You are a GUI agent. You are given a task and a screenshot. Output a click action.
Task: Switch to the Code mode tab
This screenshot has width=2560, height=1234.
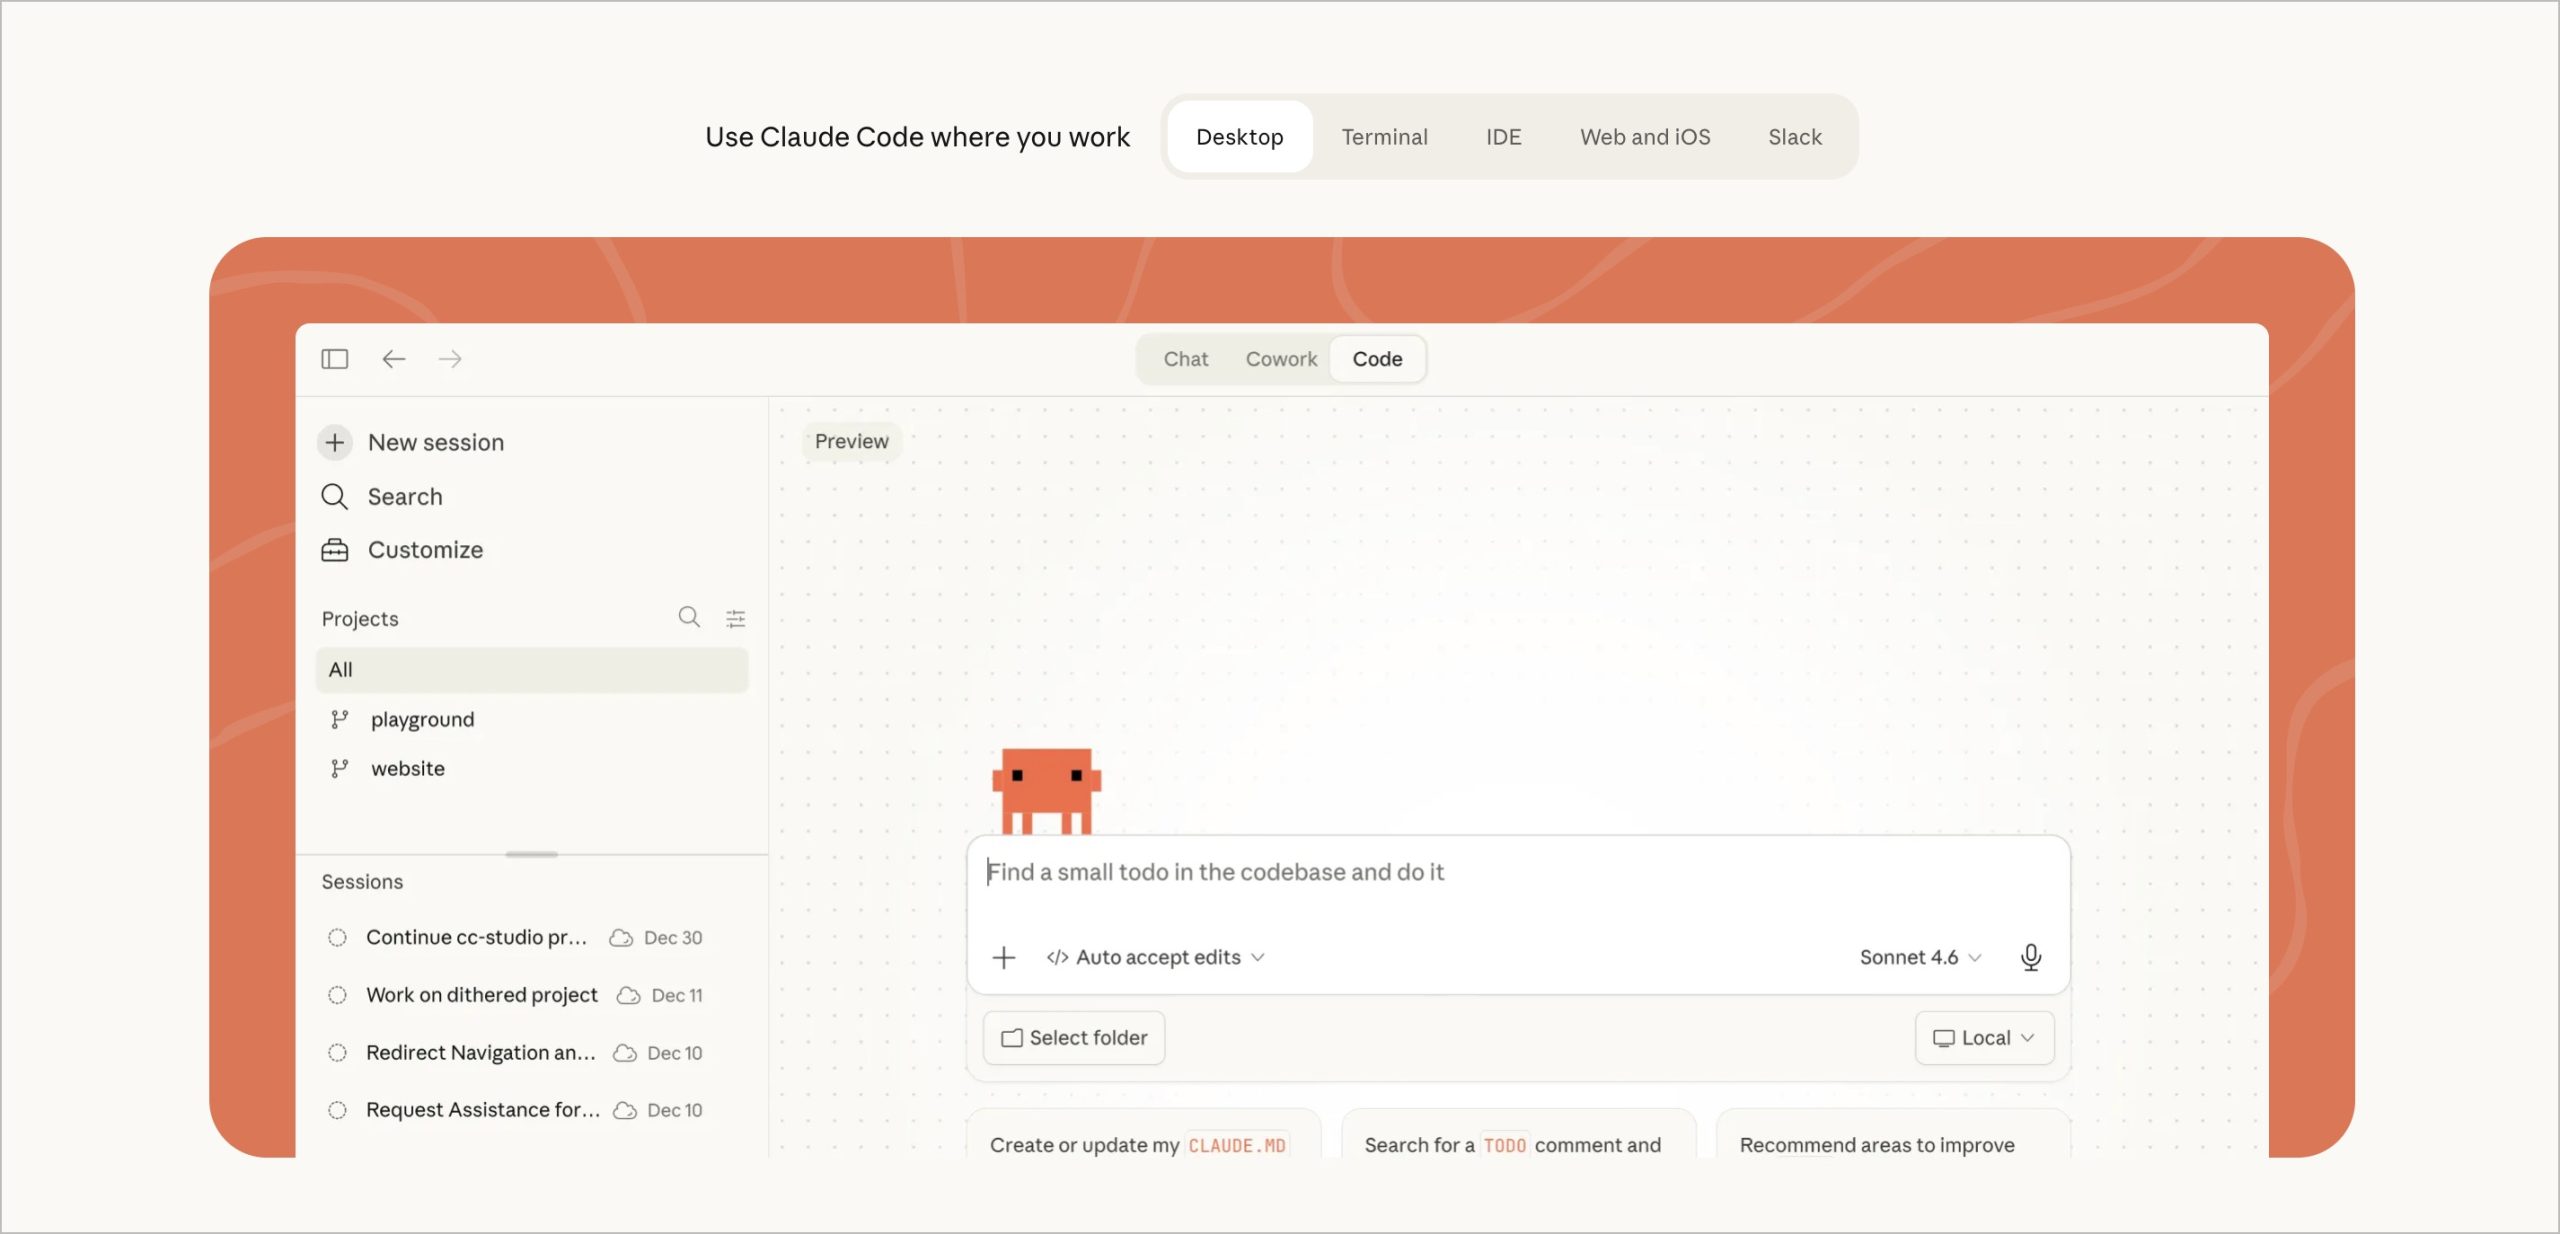click(1377, 359)
